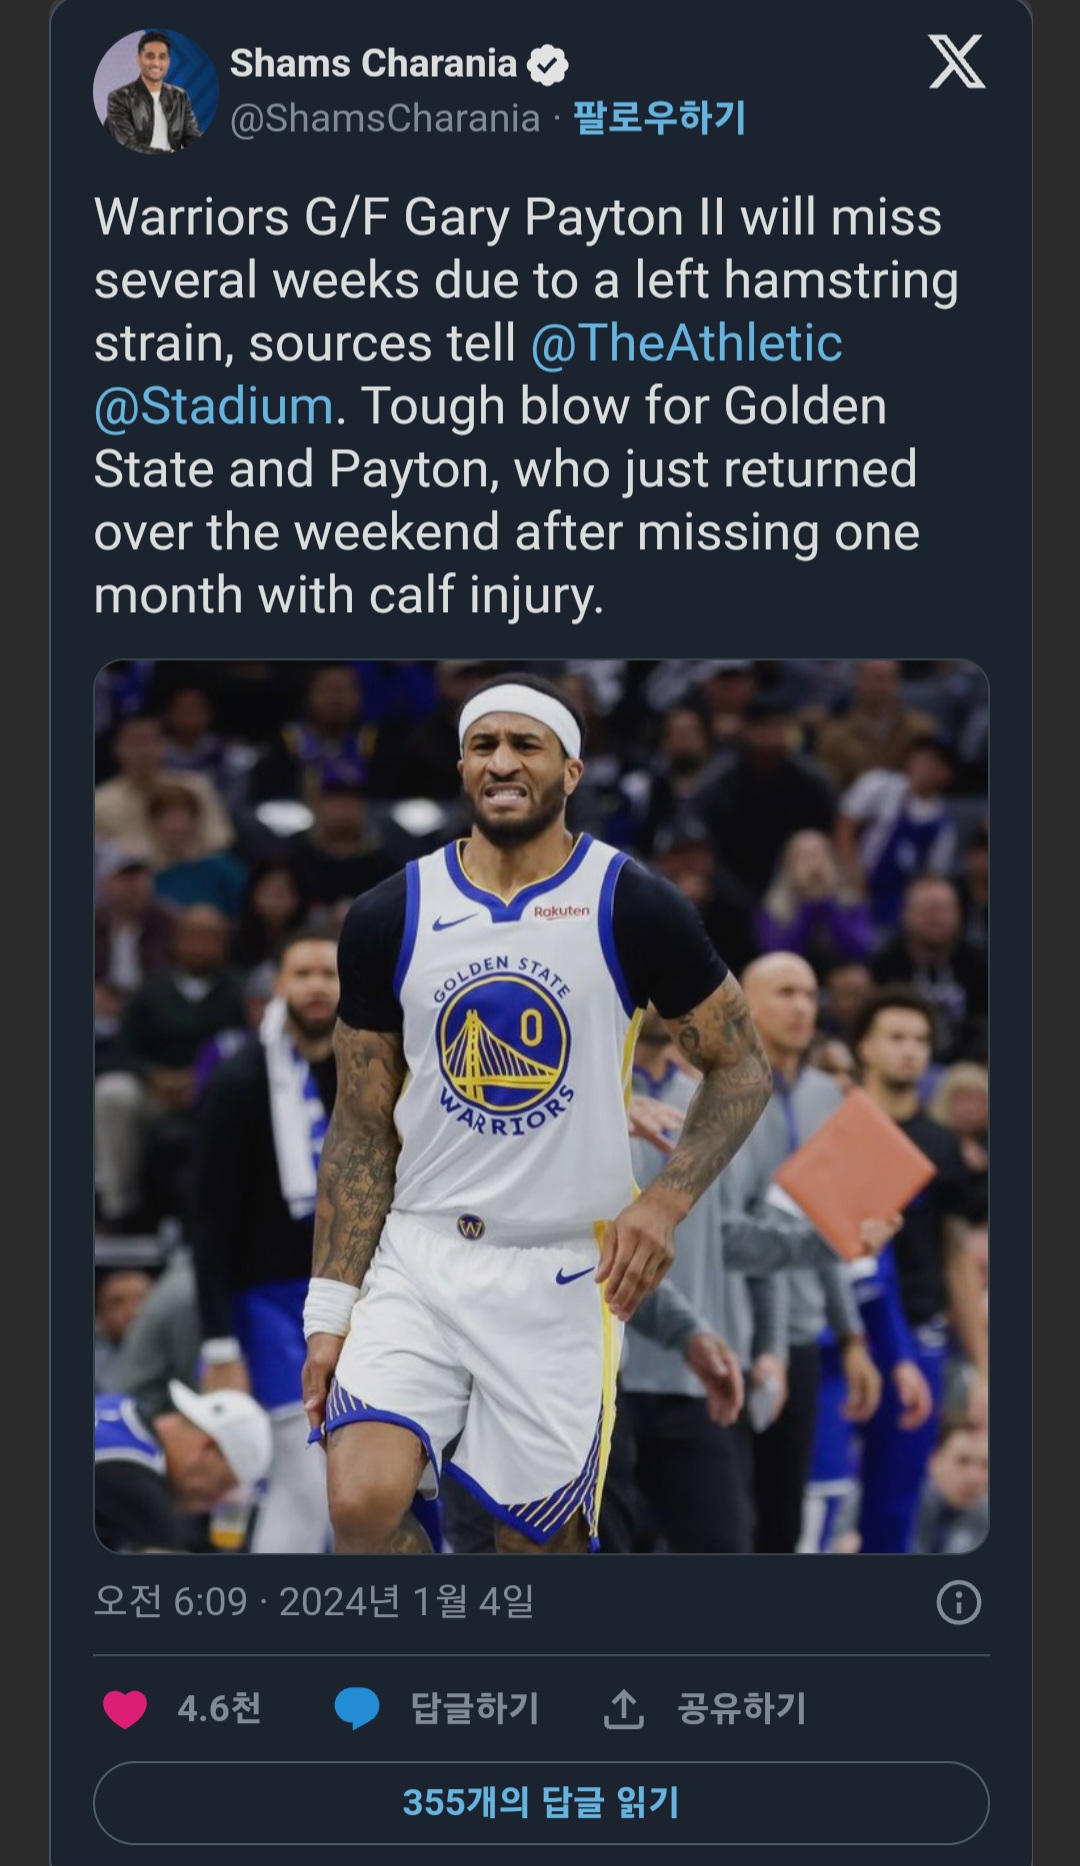Click the X logo icon
The width and height of the screenshot is (1080, 1866).
(956, 62)
